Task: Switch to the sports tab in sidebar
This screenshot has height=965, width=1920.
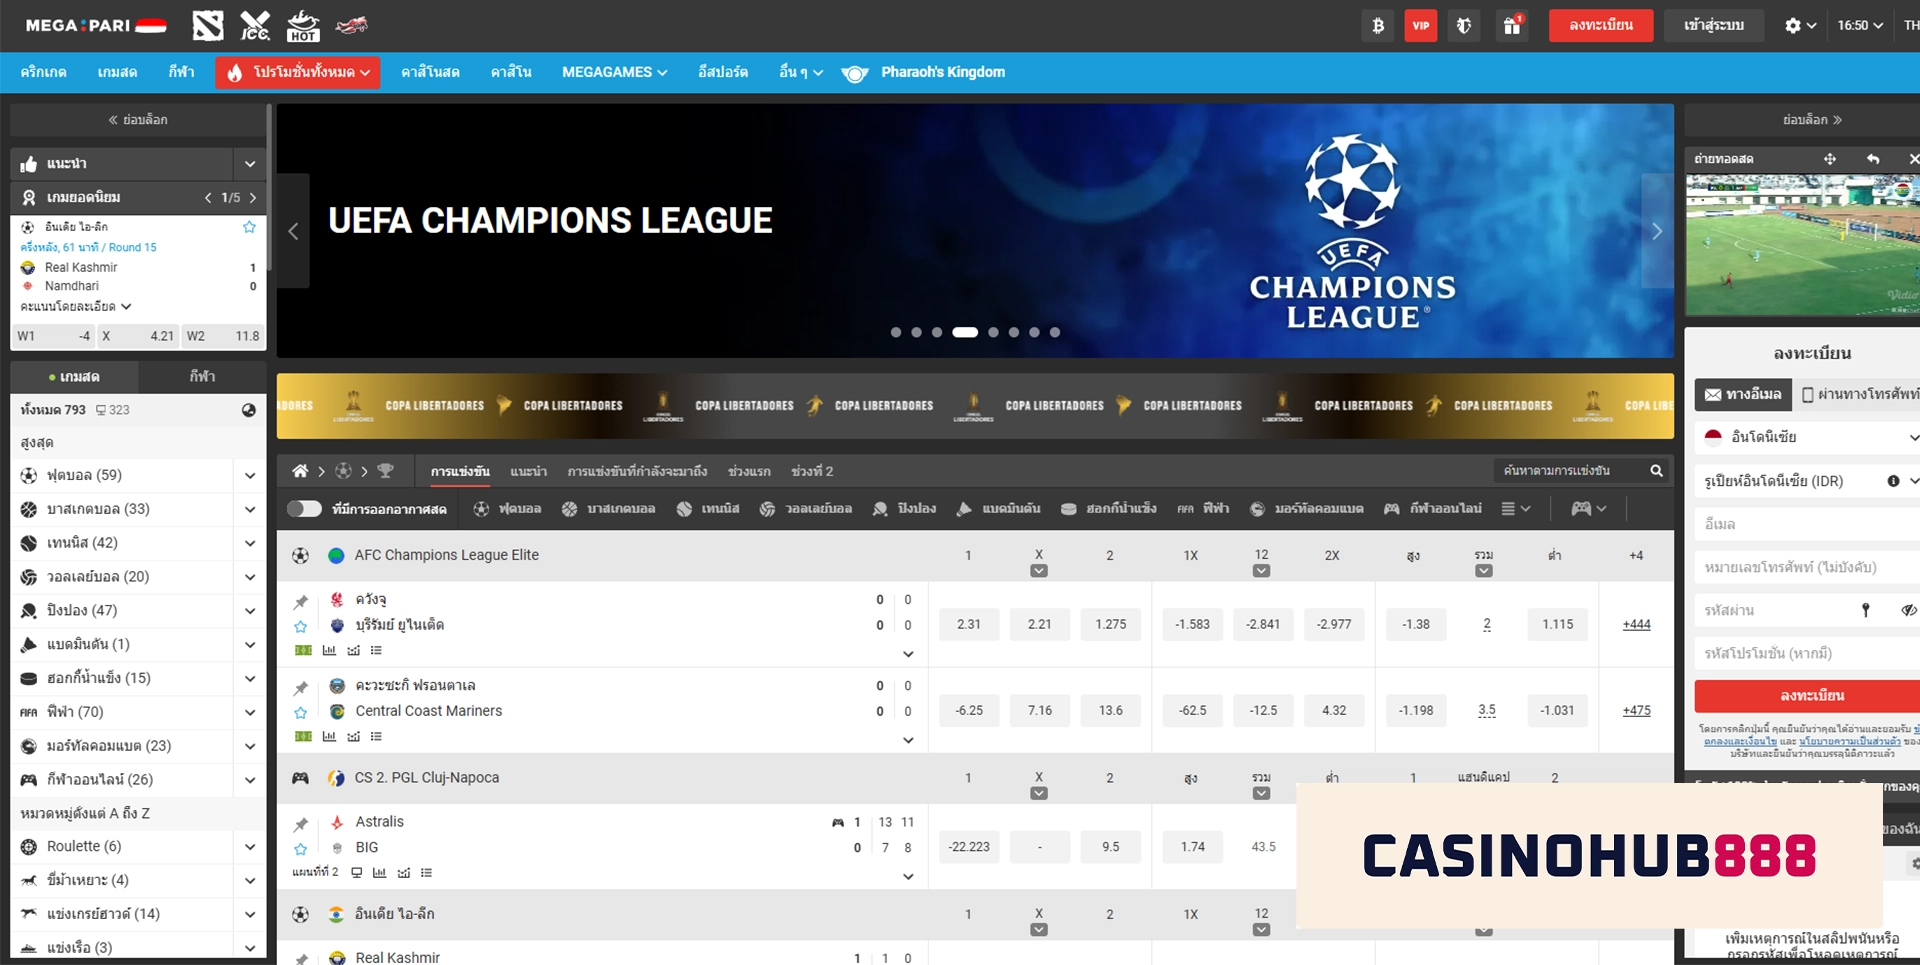Action: pos(203,377)
